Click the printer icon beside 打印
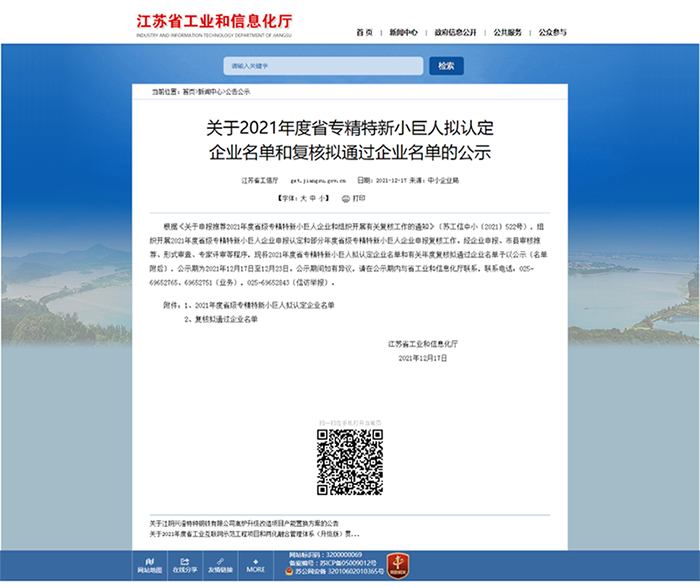Image resolution: width=700 pixels, height=588 pixels. click(x=343, y=198)
